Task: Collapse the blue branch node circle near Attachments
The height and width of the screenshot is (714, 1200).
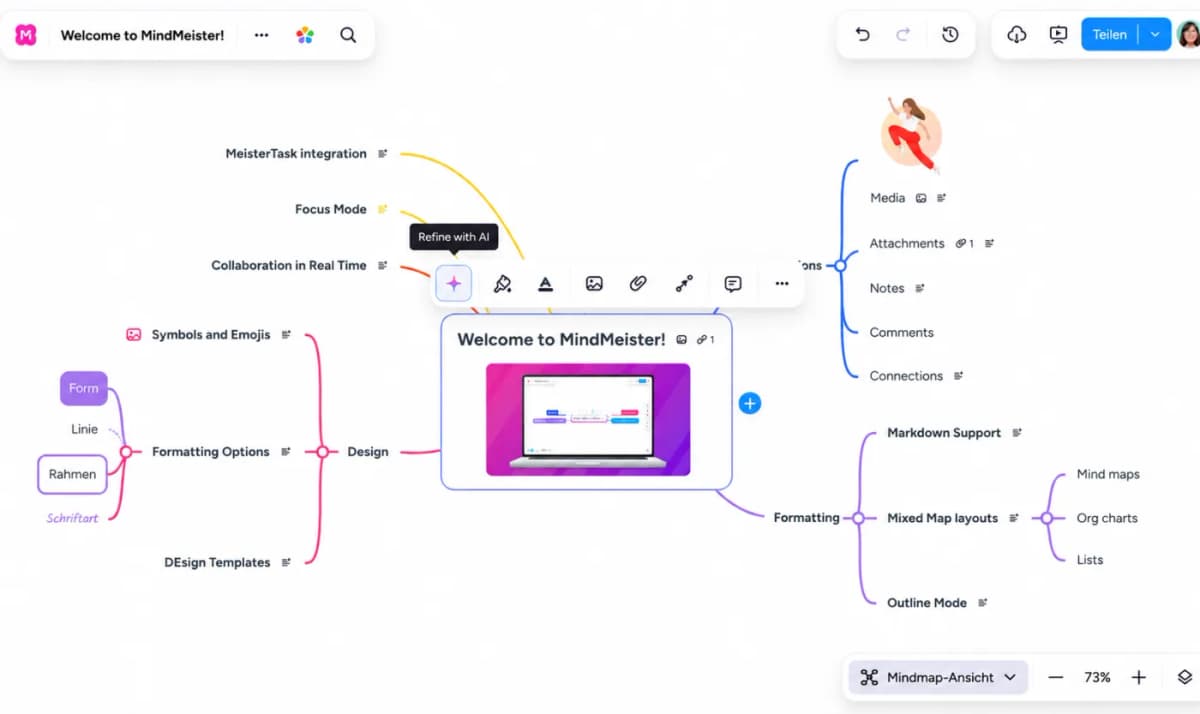Action: click(x=840, y=265)
